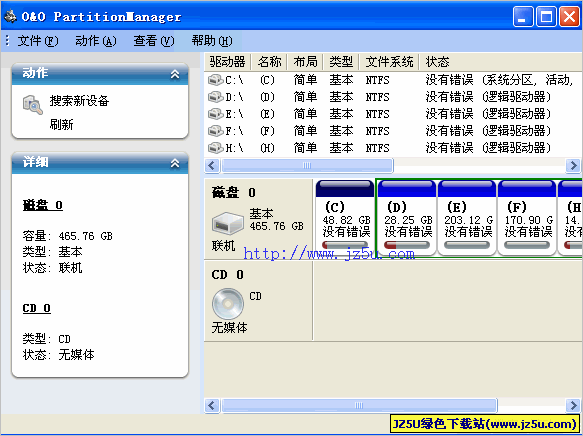This screenshot has width=583, height=436.
Task: Select partition (D) block 28.25 GB
Action: tap(407, 218)
